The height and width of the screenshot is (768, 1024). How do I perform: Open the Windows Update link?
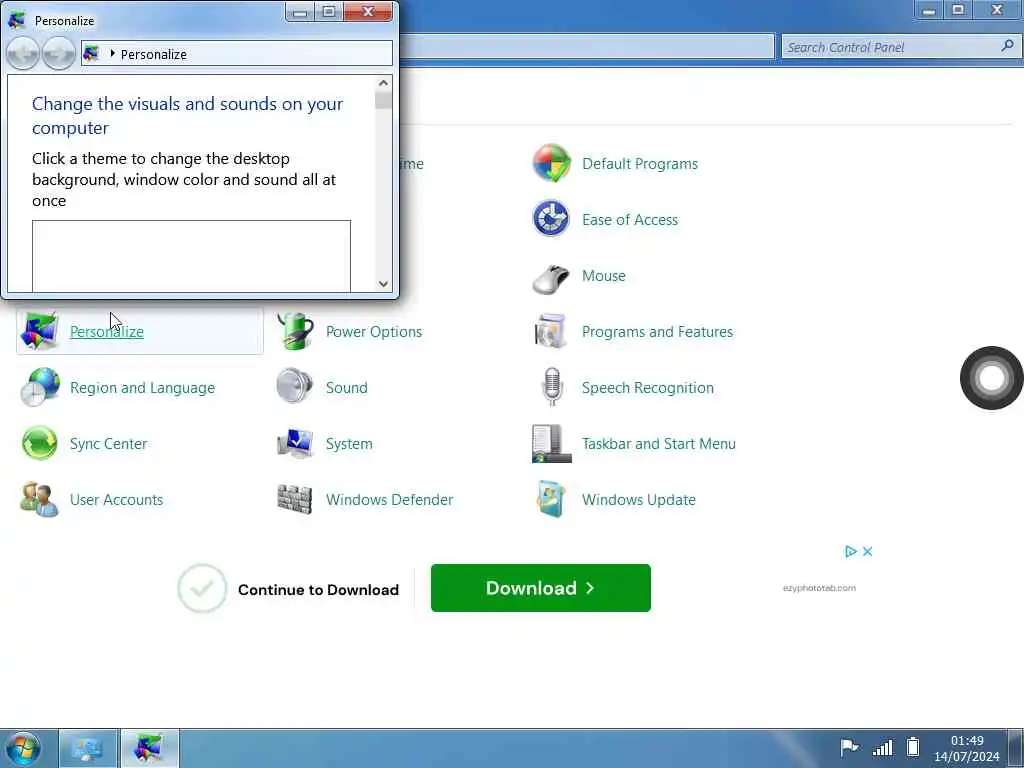(638, 500)
